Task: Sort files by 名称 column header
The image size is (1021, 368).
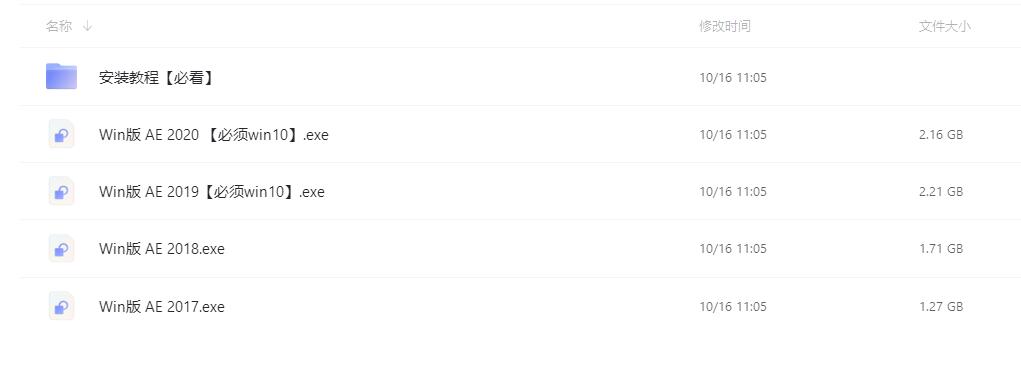Action: 59,26
